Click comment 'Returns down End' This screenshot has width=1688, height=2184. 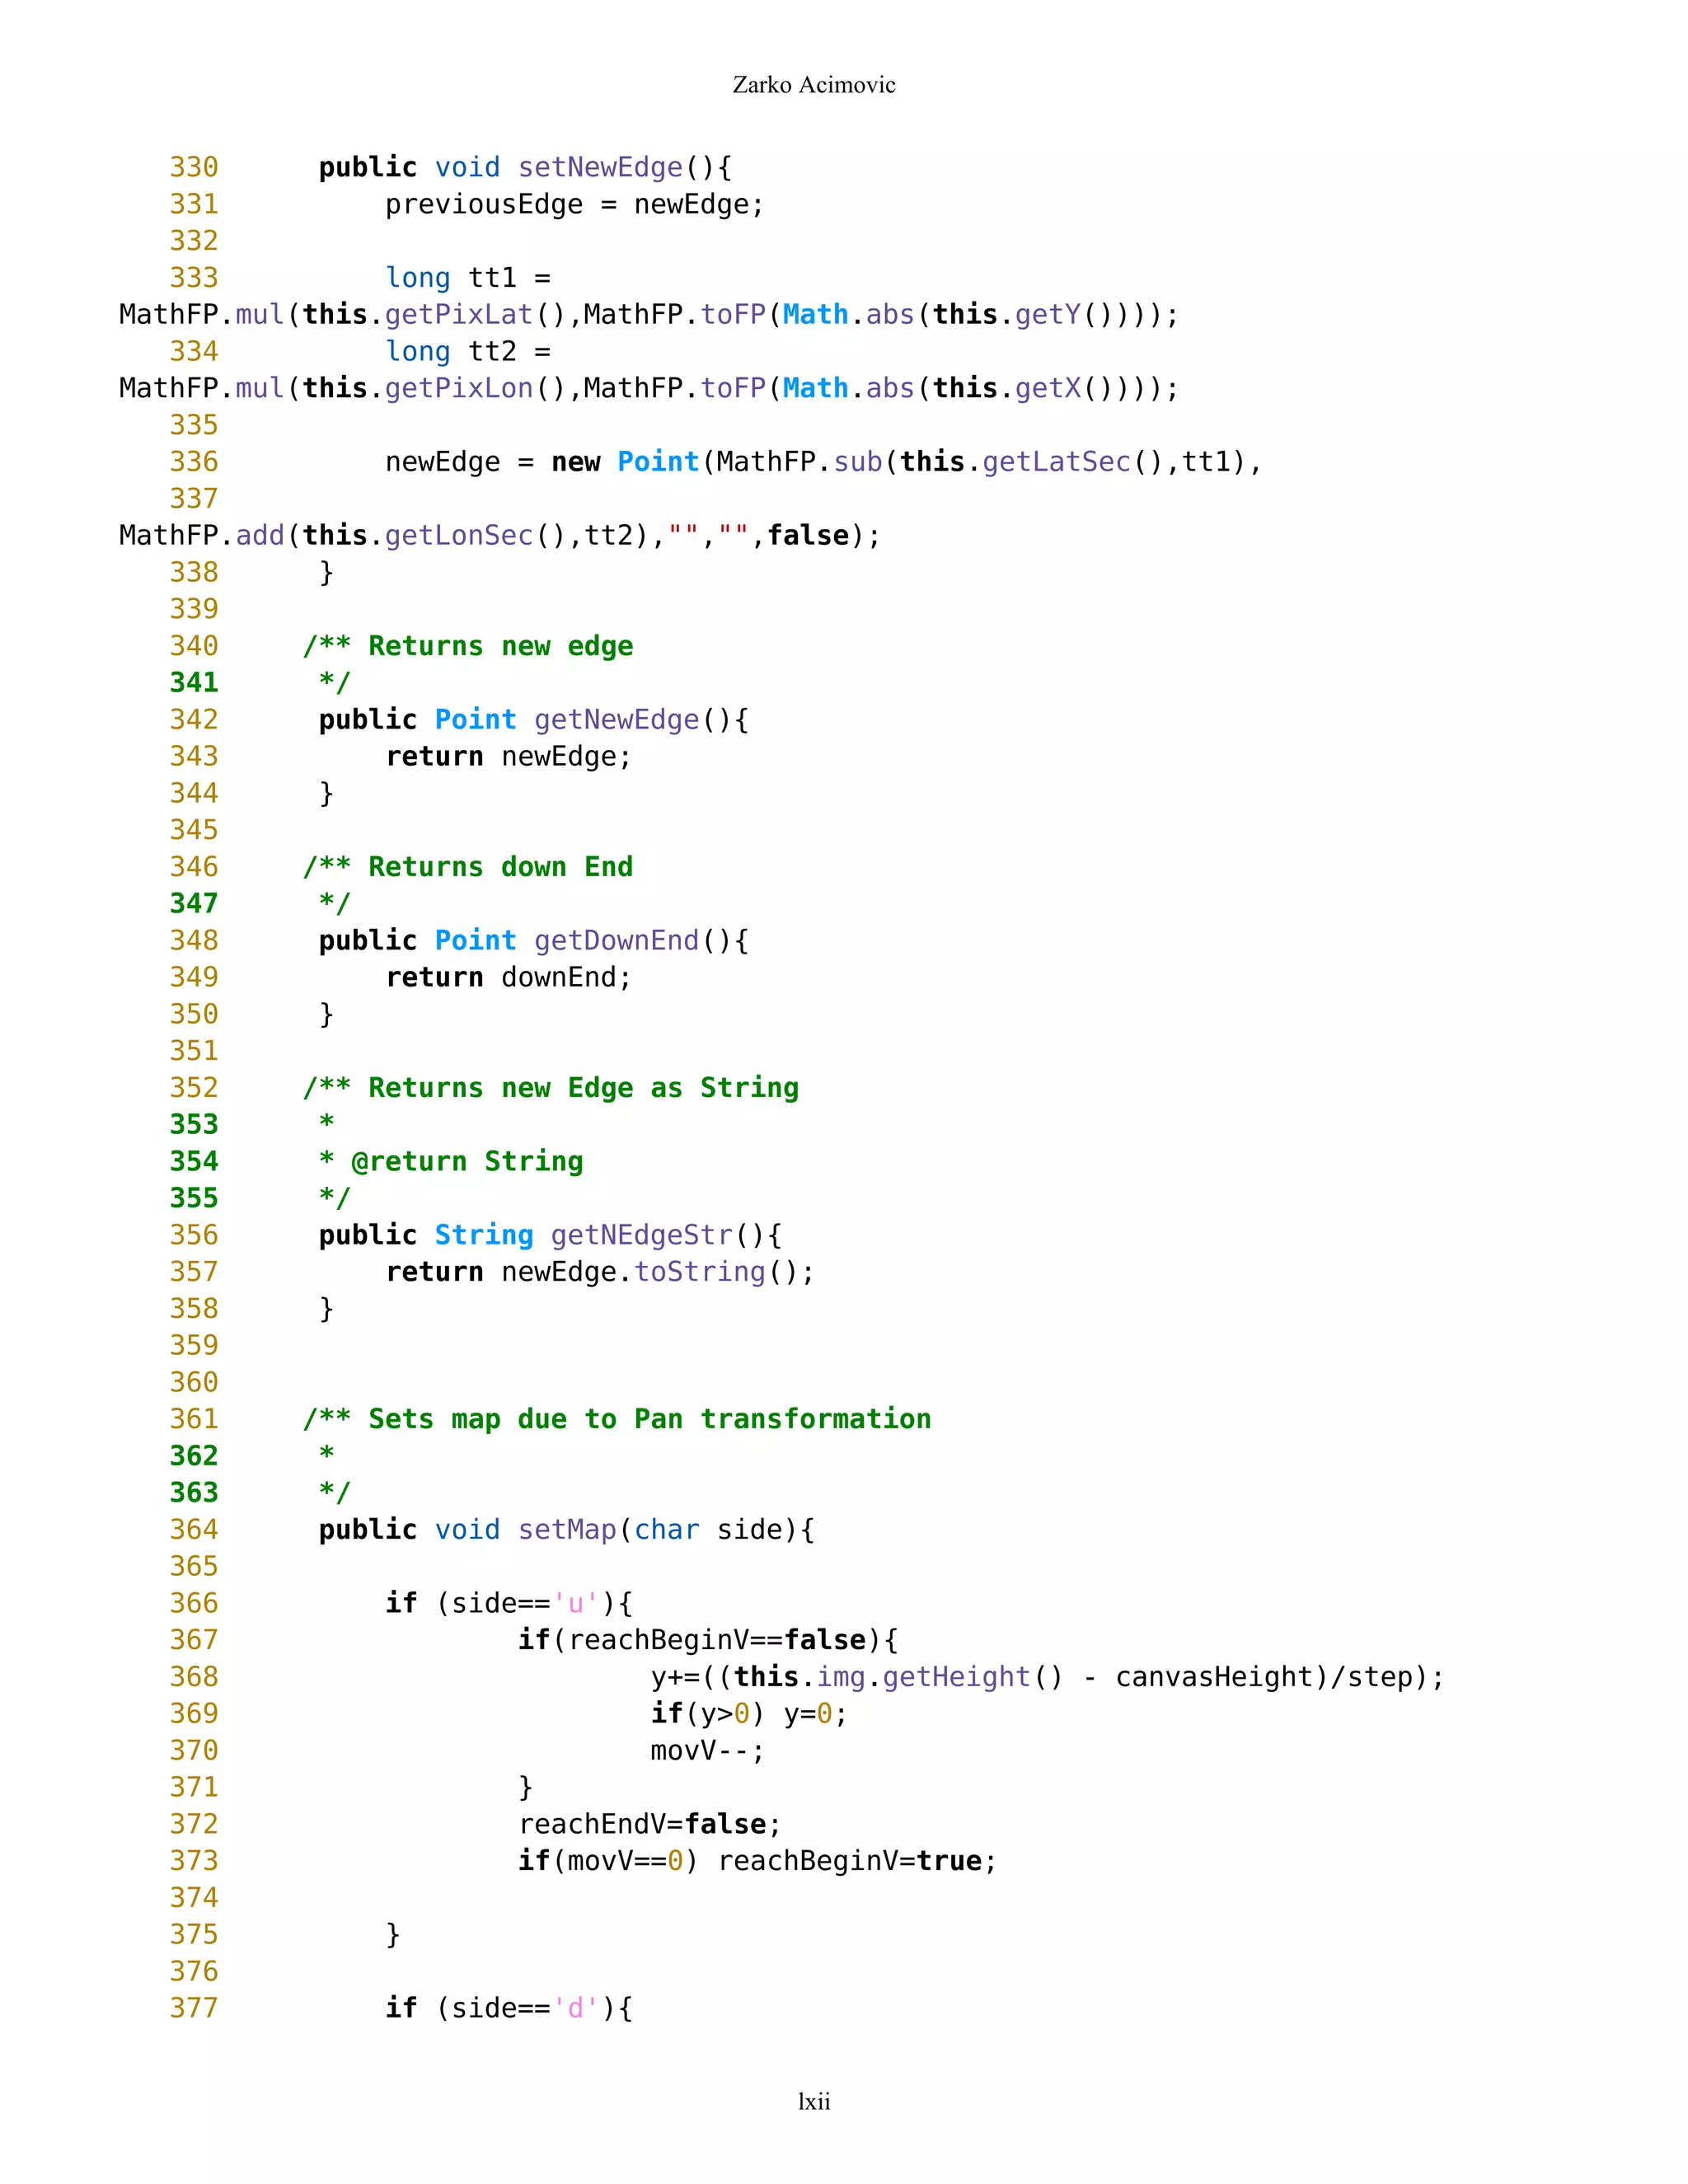(x=500, y=867)
